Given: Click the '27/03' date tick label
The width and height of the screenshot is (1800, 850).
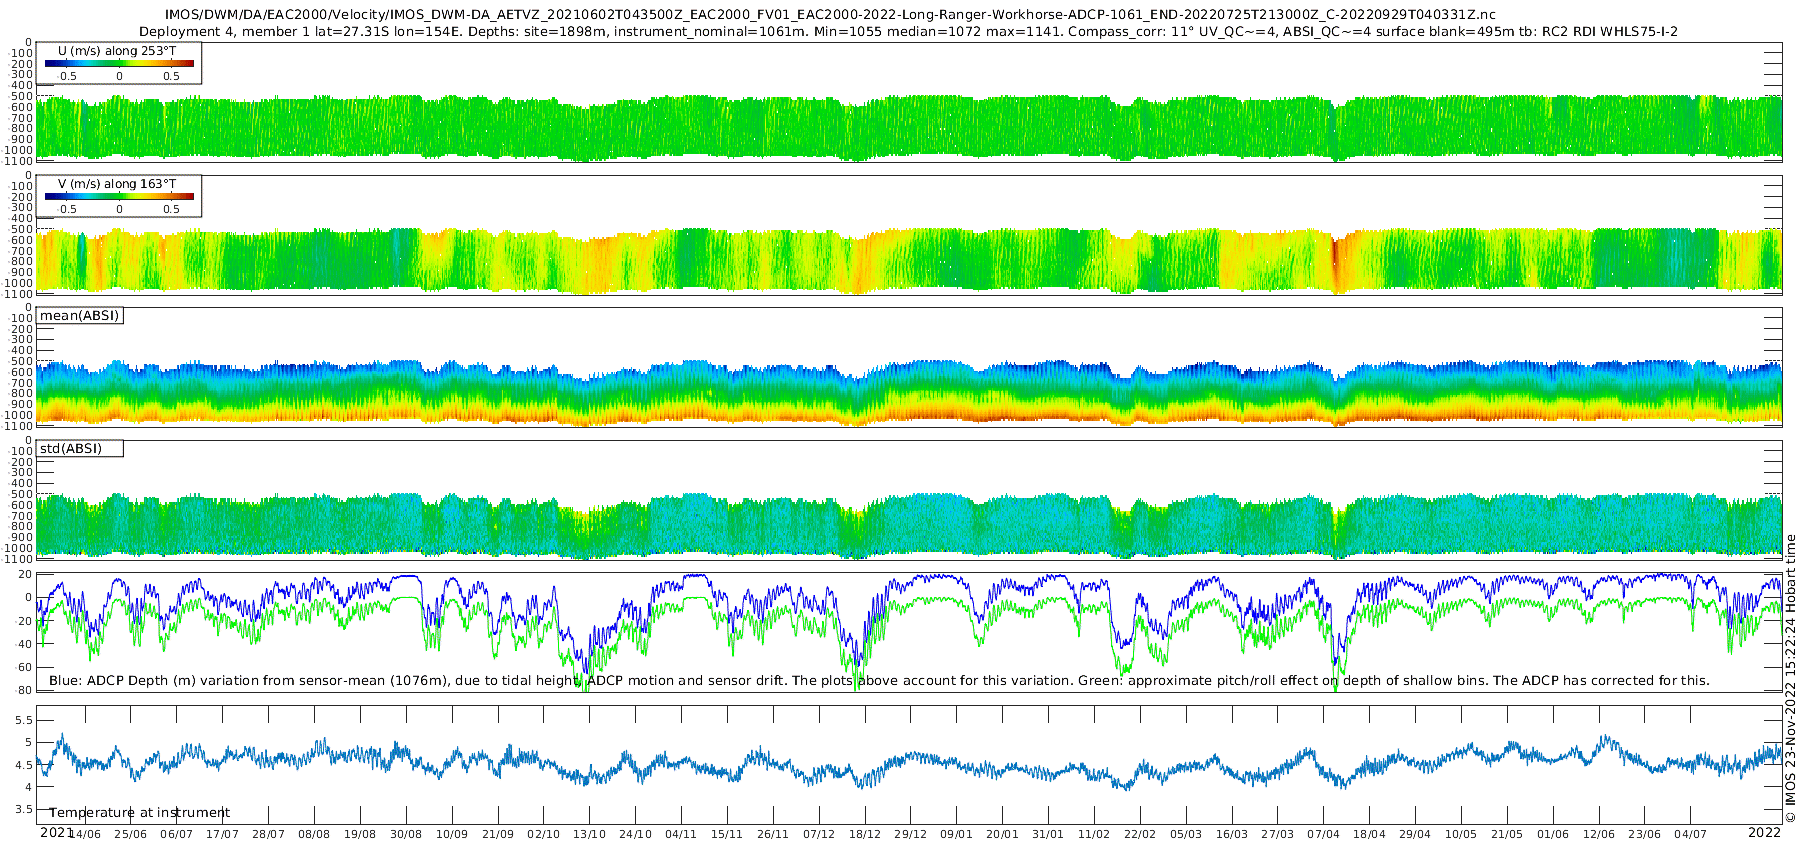Looking at the screenshot, I should 1278,834.
